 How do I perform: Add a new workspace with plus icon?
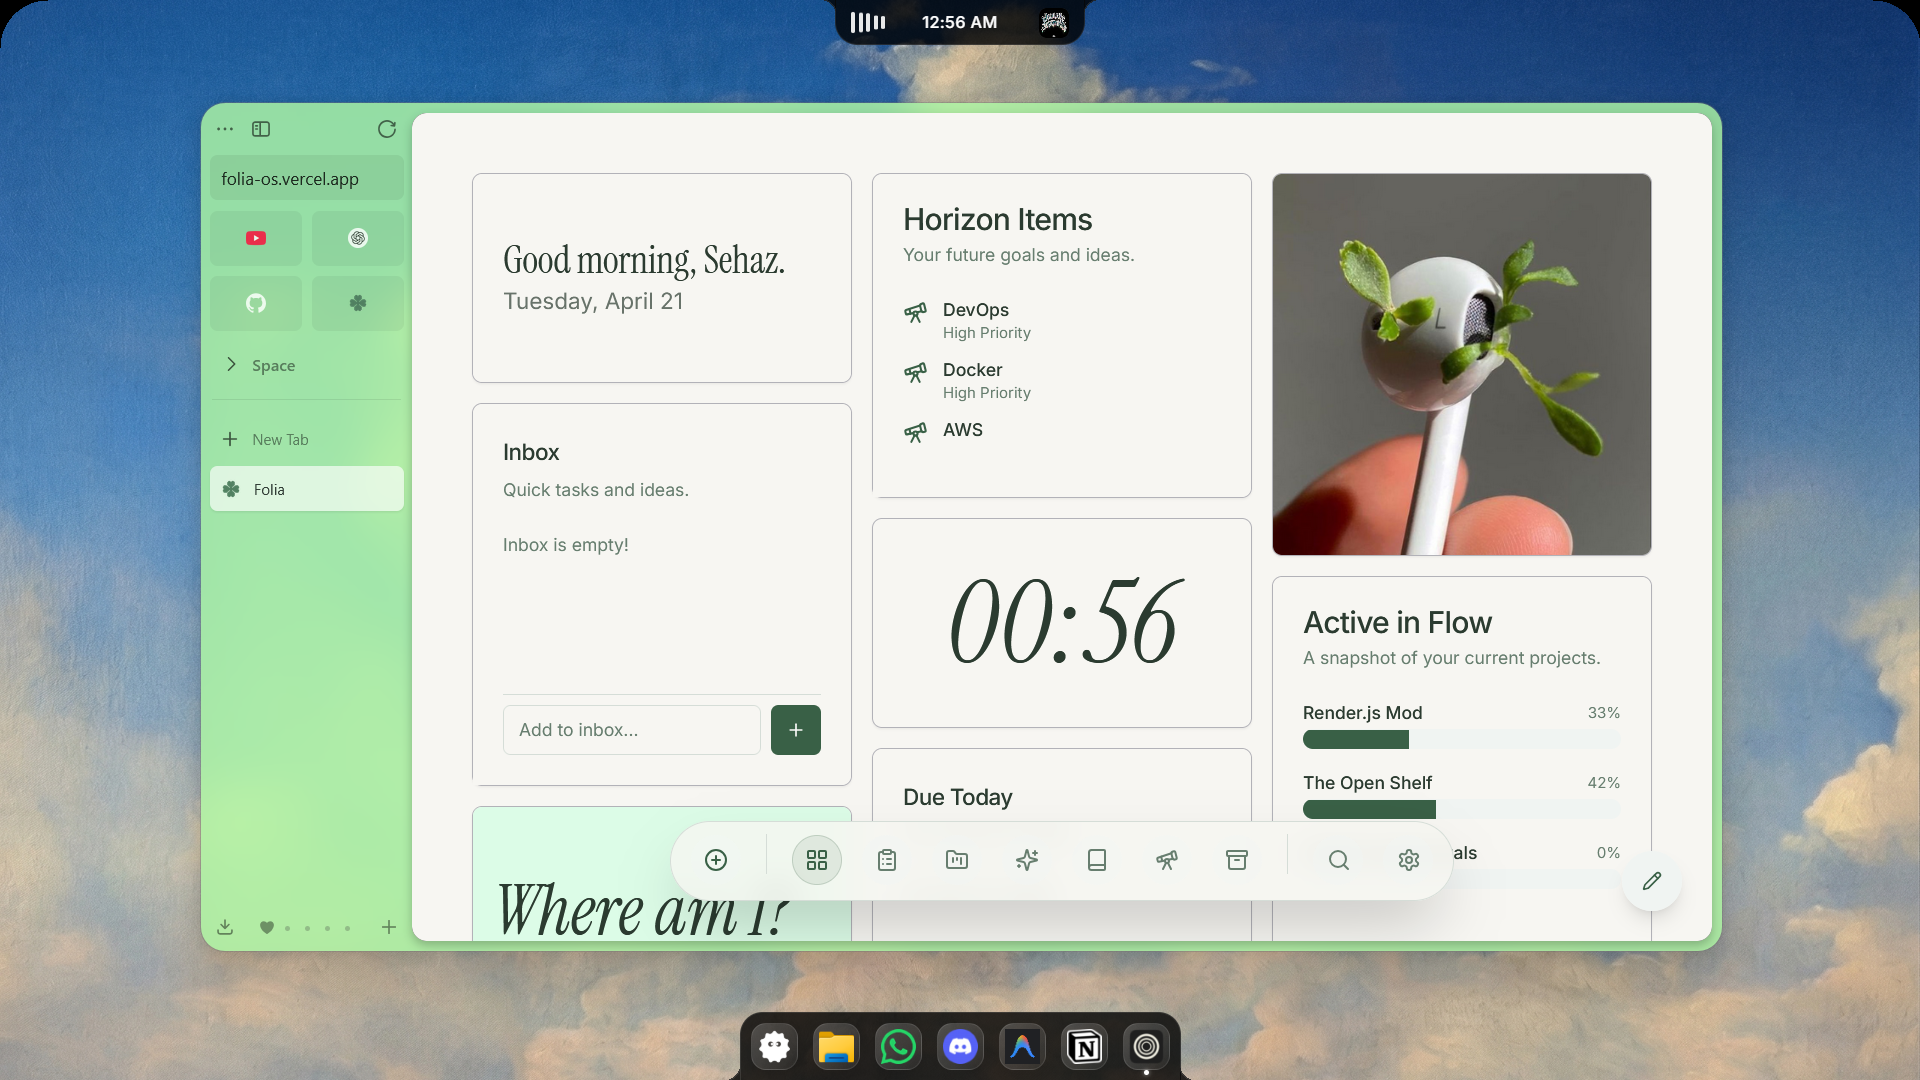coord(389,927)
